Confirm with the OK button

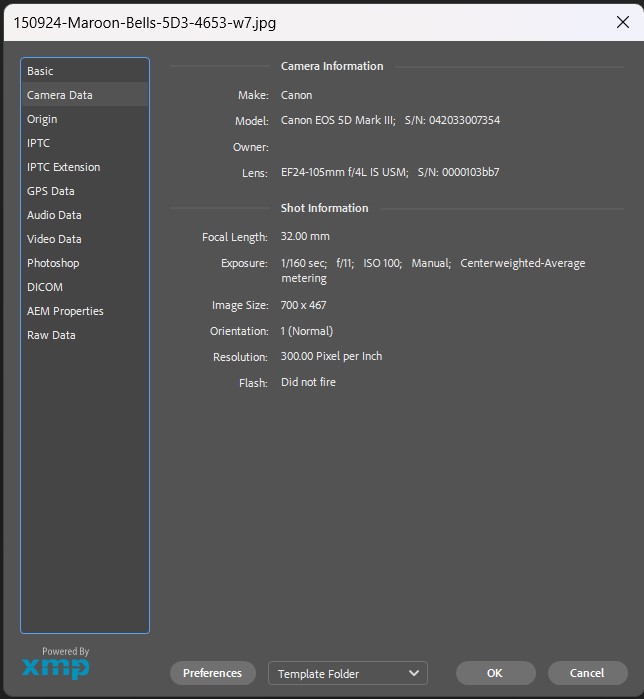[495, 673]
